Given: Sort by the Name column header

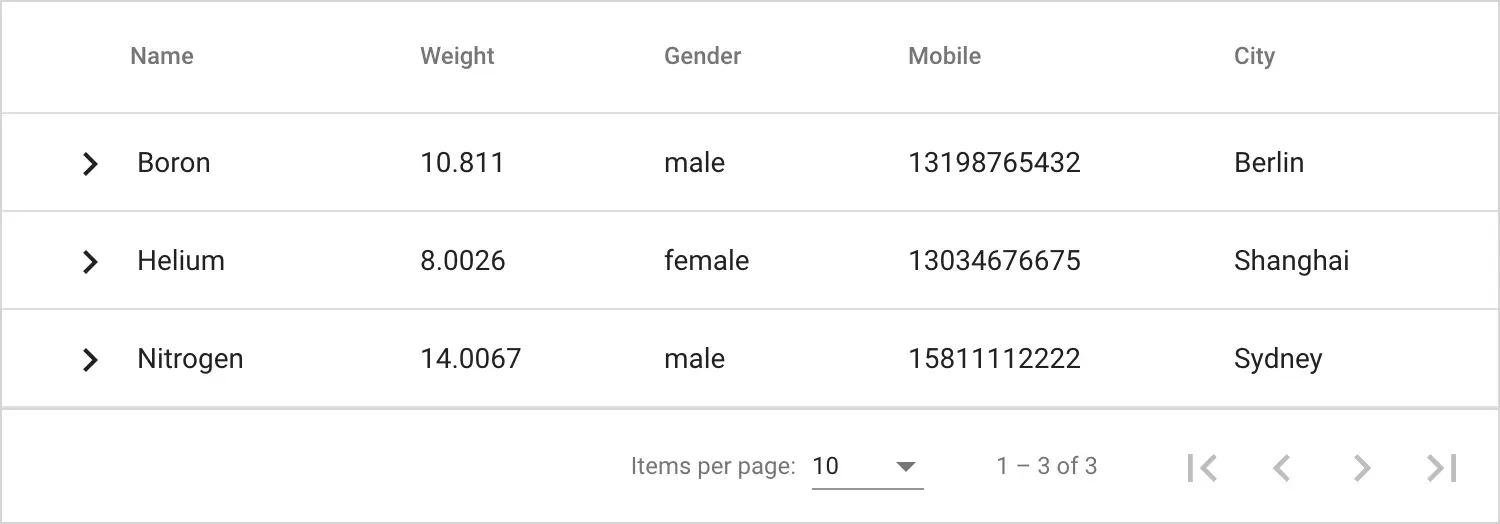Looking at the screenshot, I should tap(162, 56).
